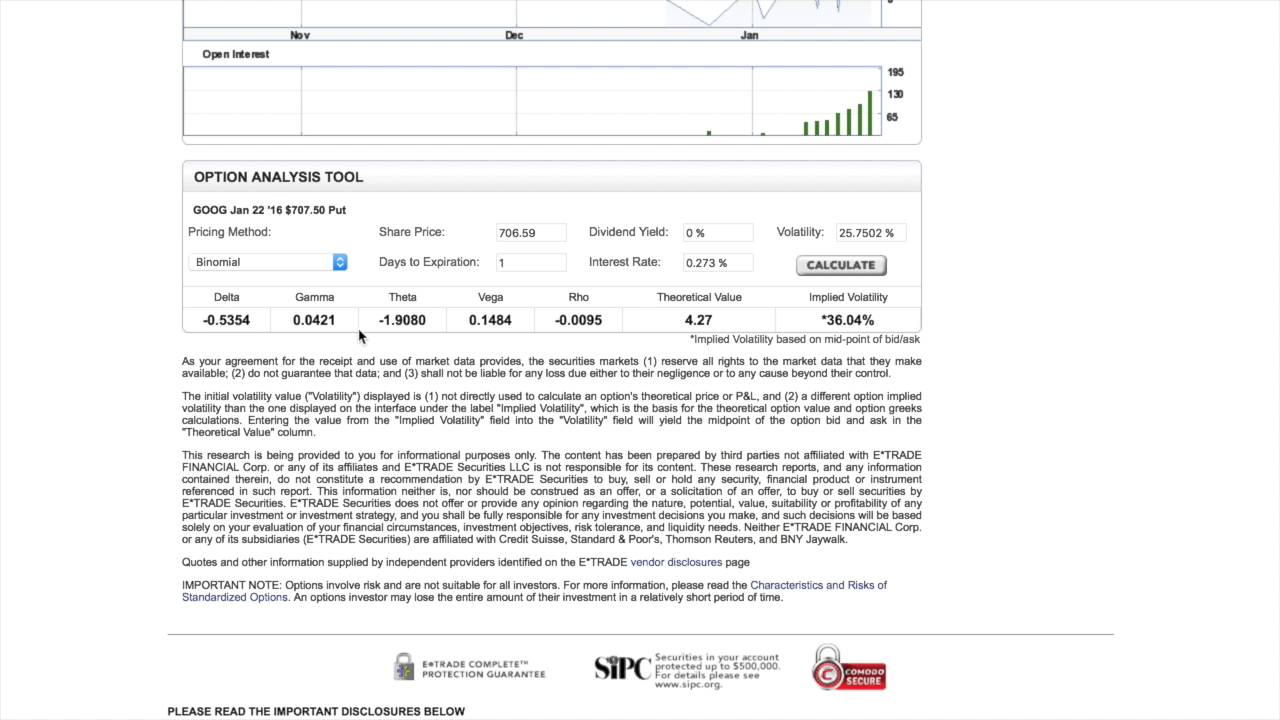Click the Interest Rate input field
The image size is (1280, 720).
point(718,262)
